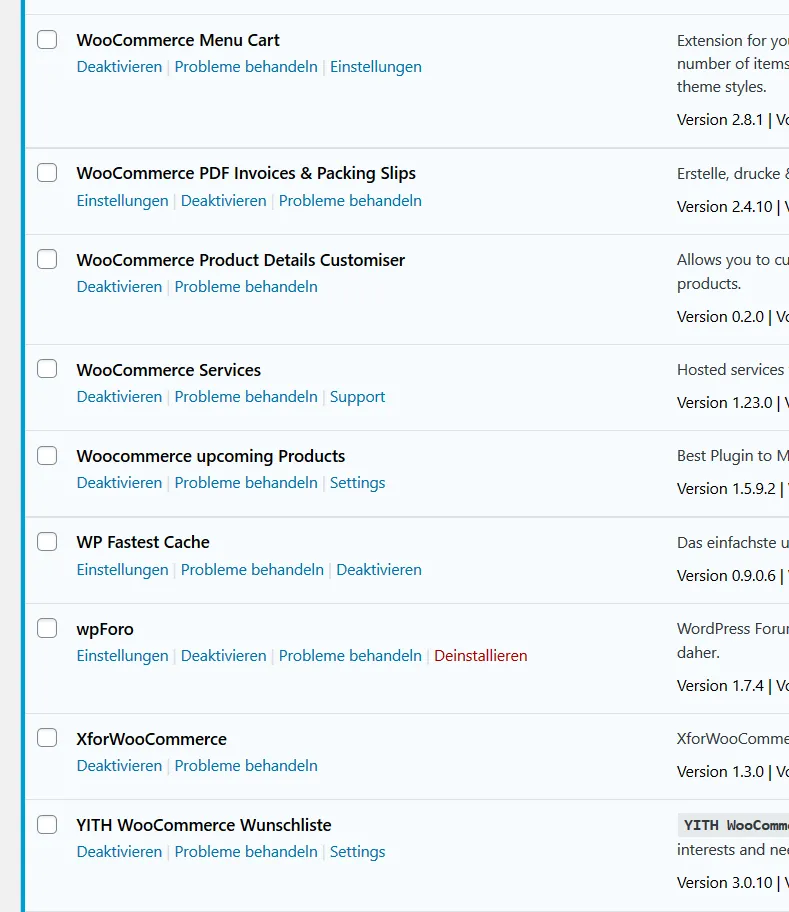Click the WooCommerce Services plugin name
This screenshot has width=789, height=912.
tap(169, 370)
